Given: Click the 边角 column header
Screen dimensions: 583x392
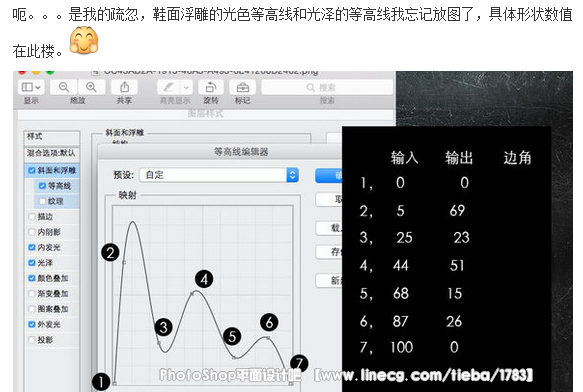Looking at the screenshot, I should click(517, 158).
